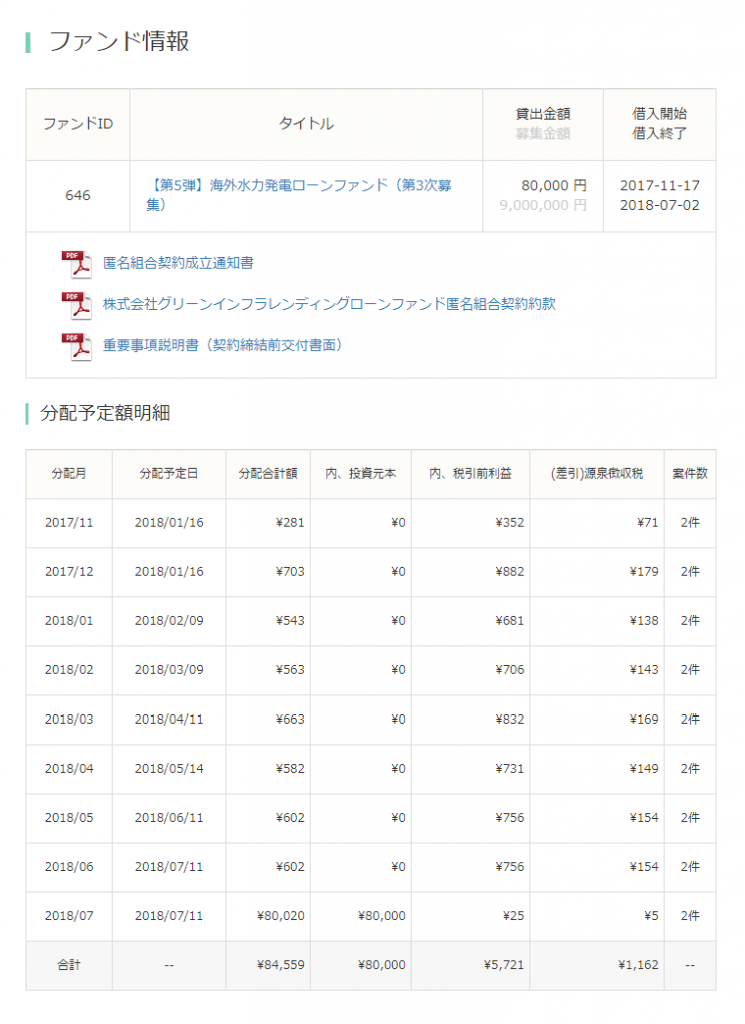
Task: Open the PDF icon for 匿名組合契約約款
Action: pyautogui.click(x=76, y=304)
